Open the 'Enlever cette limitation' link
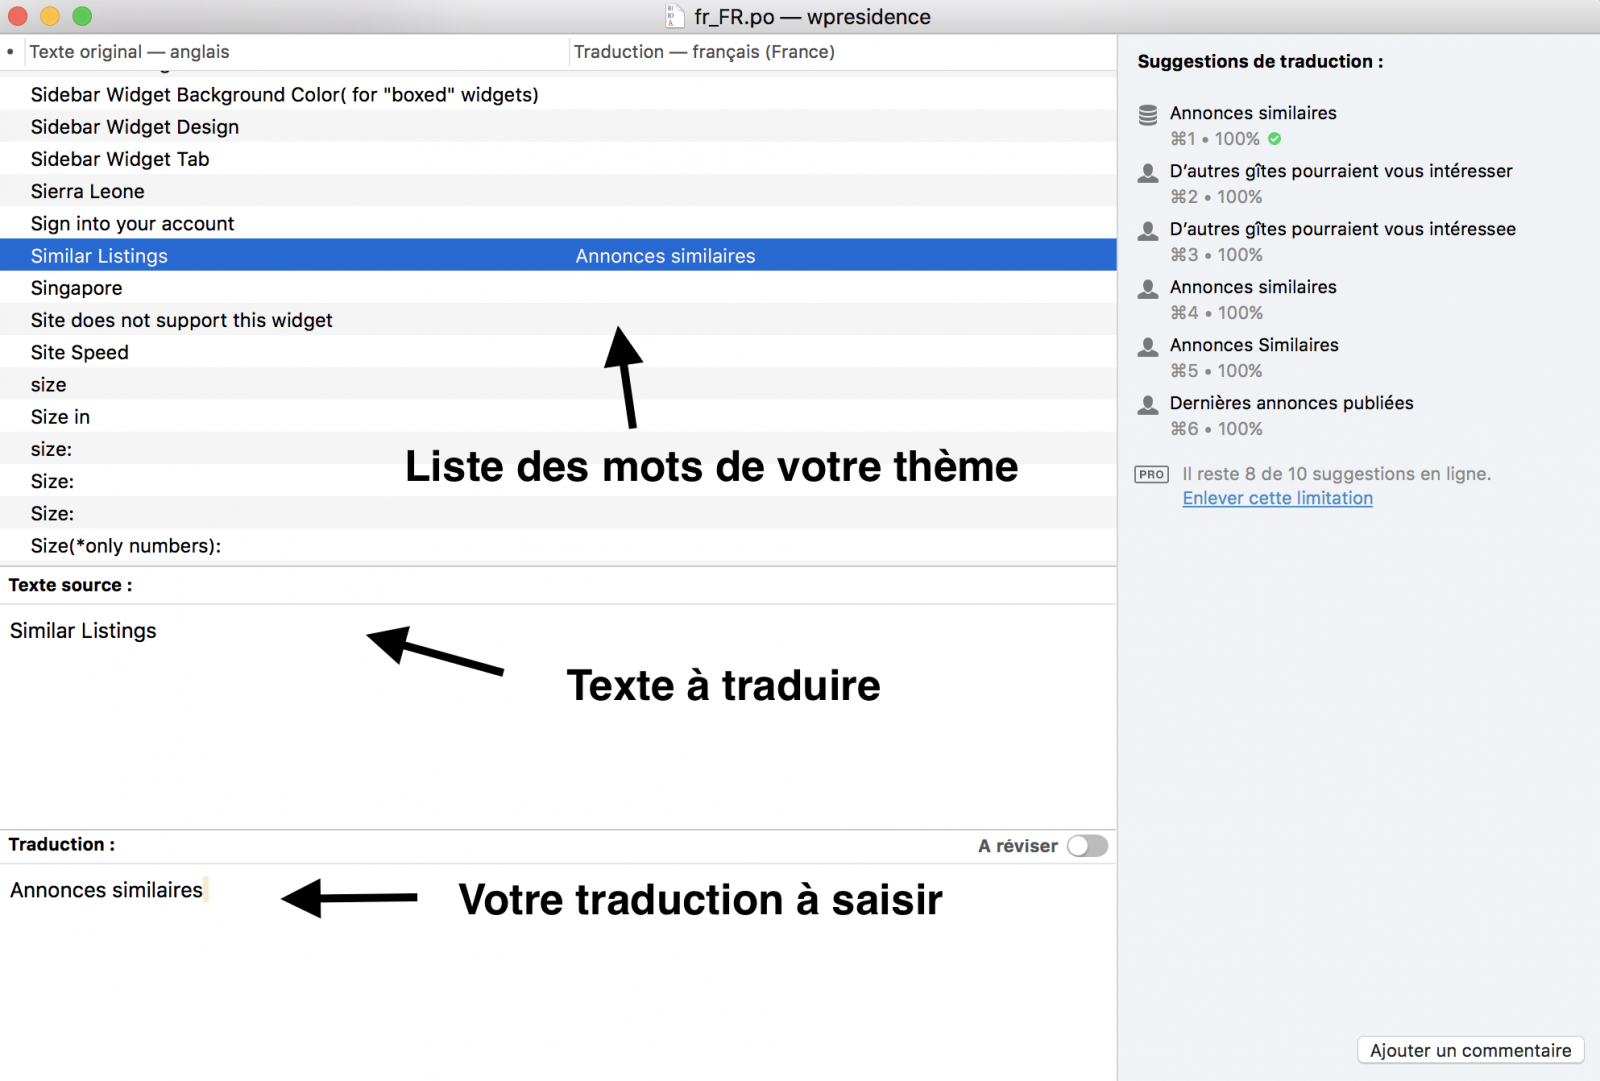 1277,498
